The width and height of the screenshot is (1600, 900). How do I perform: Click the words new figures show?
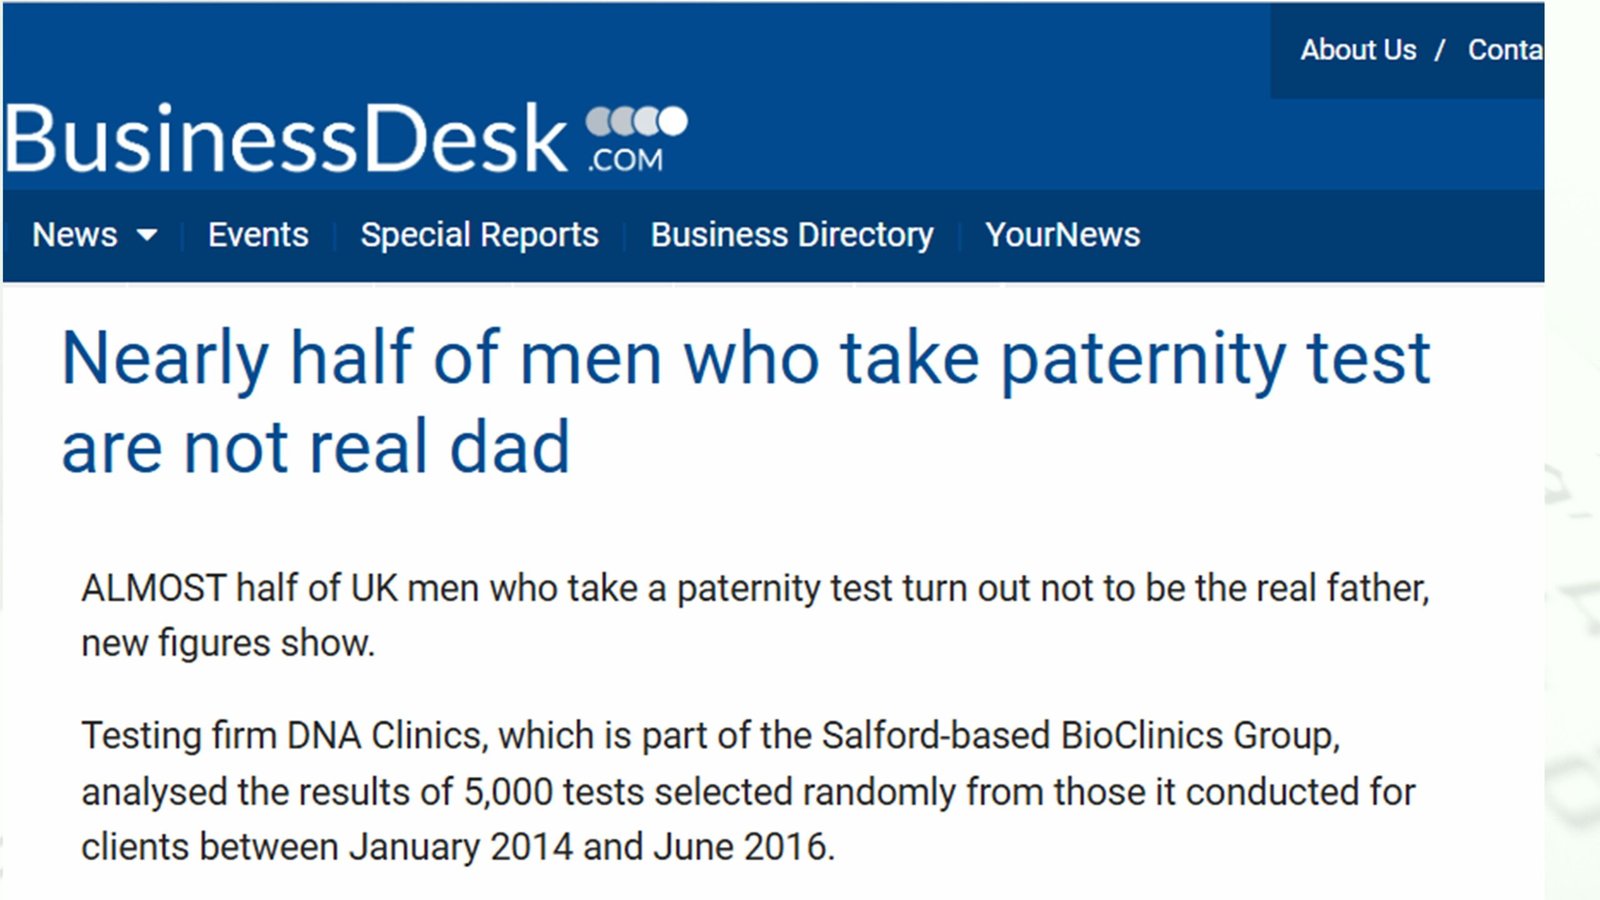coord(228,643)
